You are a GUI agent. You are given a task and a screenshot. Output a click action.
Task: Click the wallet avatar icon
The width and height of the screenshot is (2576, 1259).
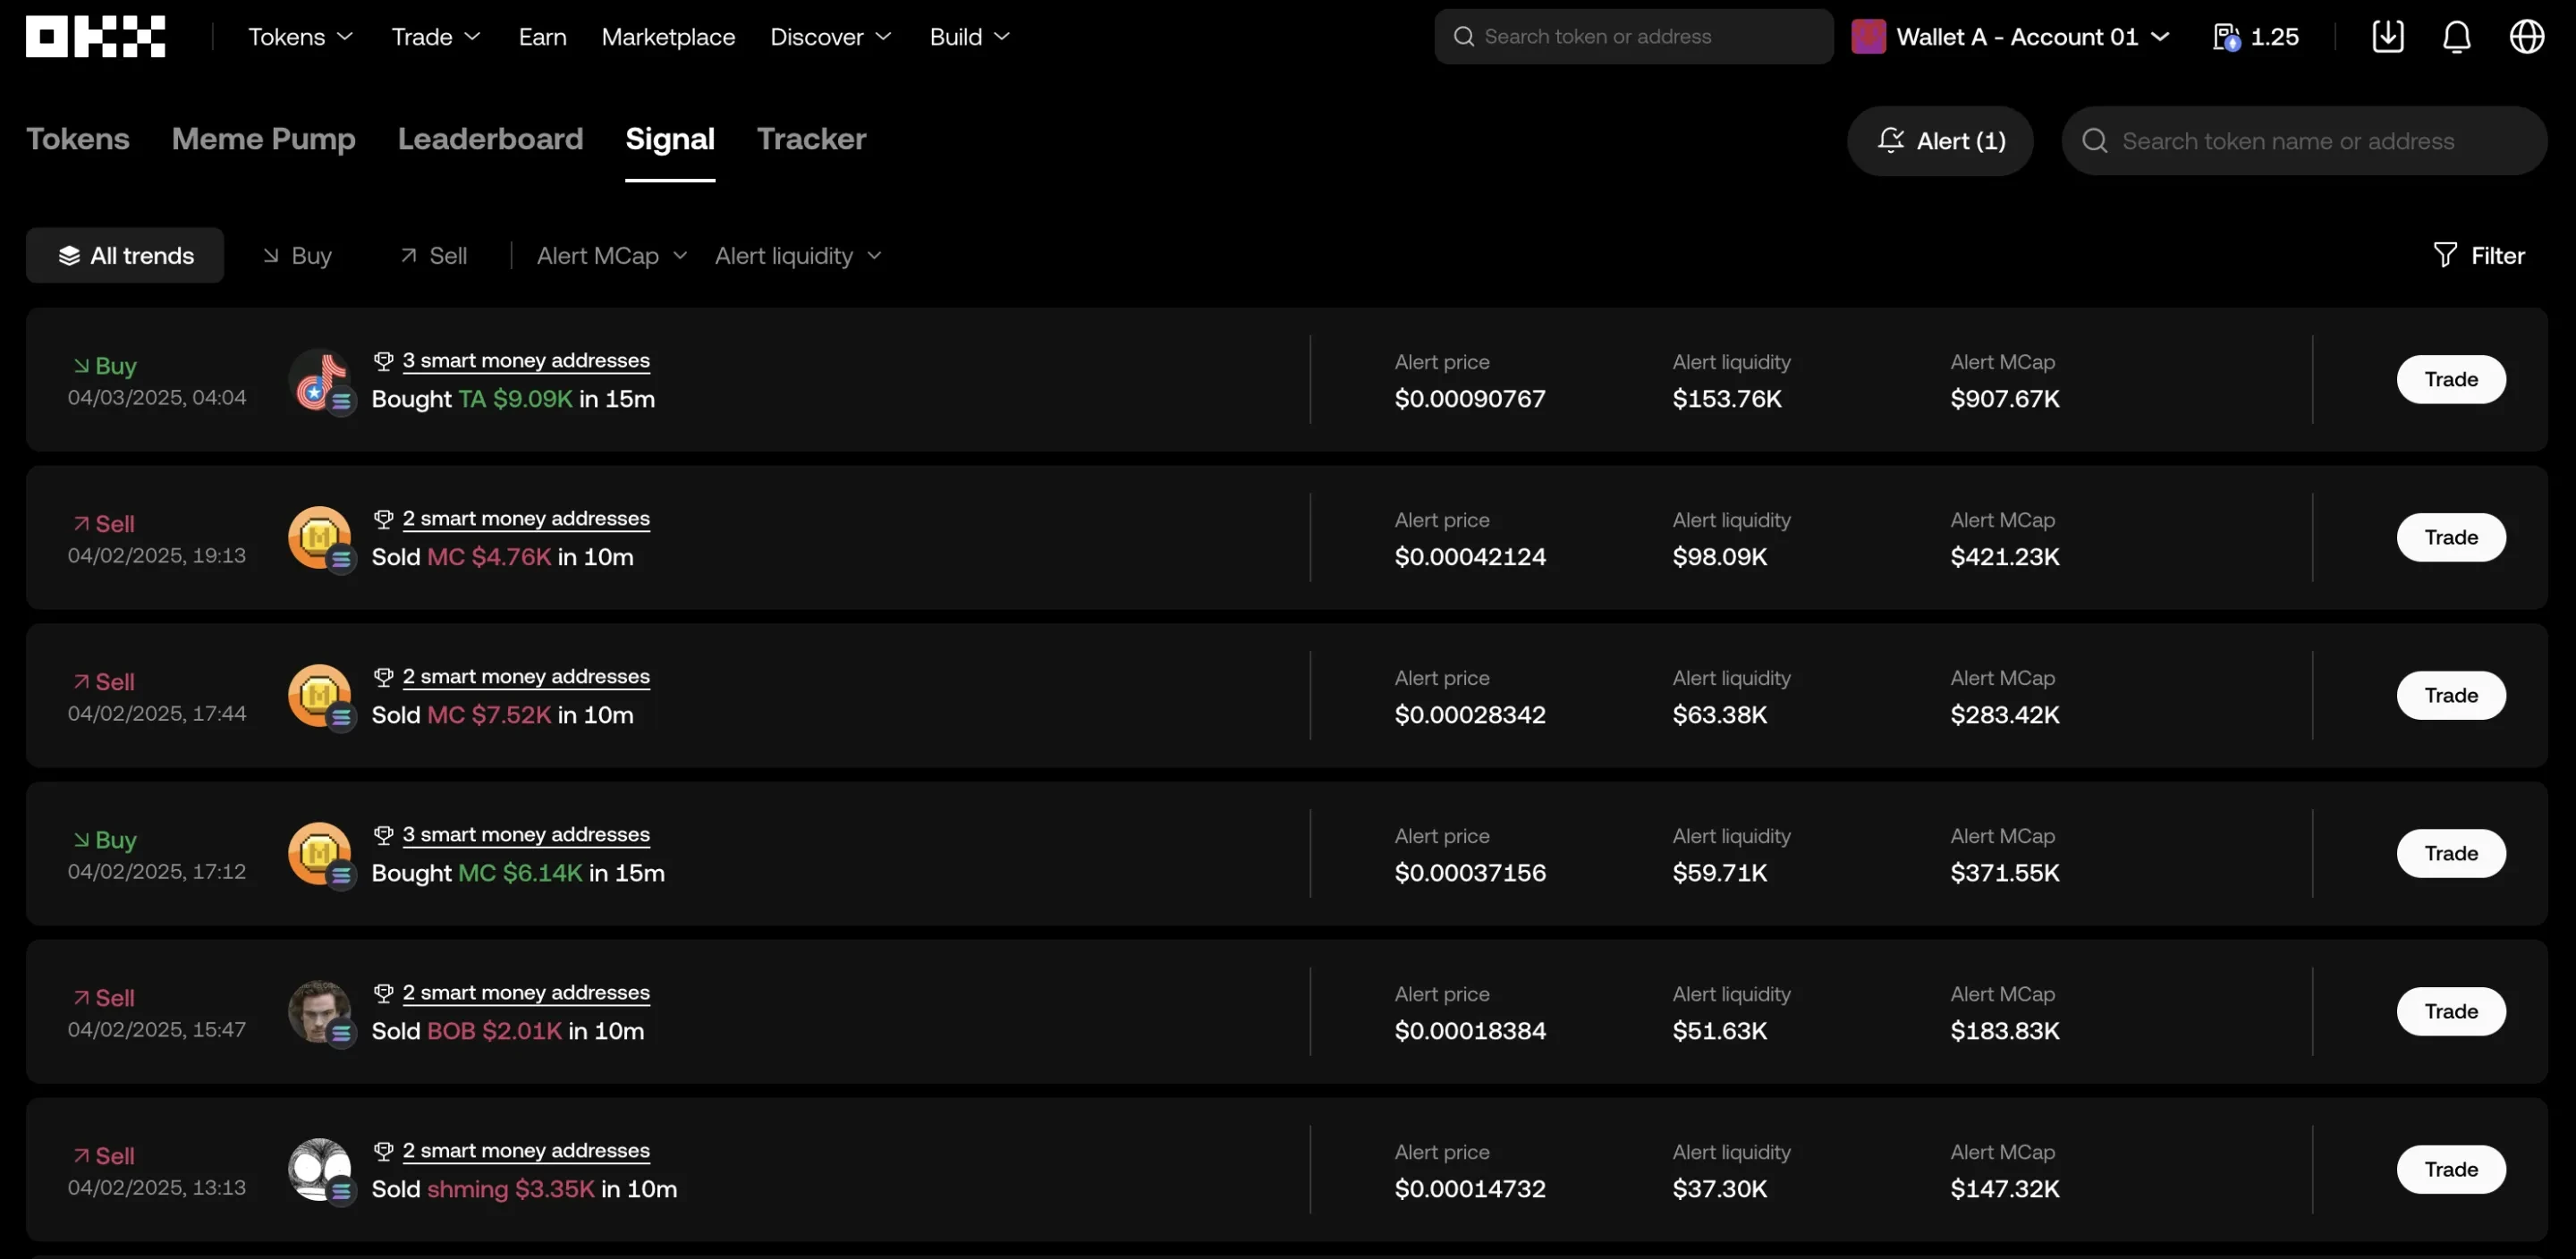tap(1868, 37)
